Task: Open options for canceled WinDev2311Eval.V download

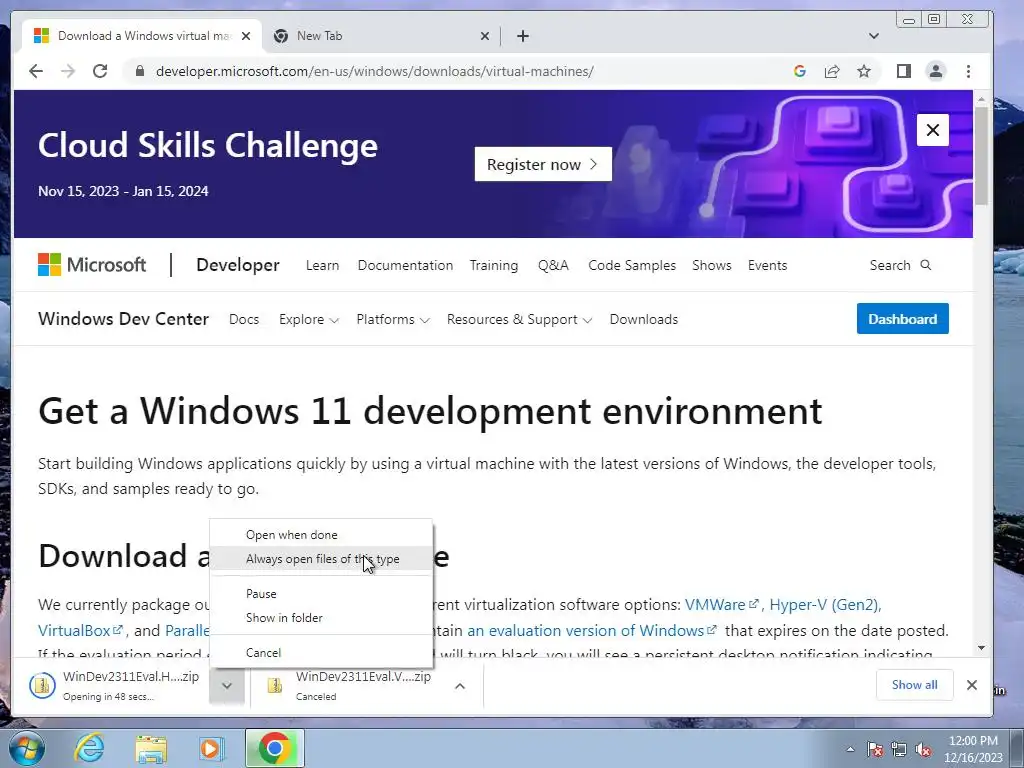Action: (x=460, y=686)
